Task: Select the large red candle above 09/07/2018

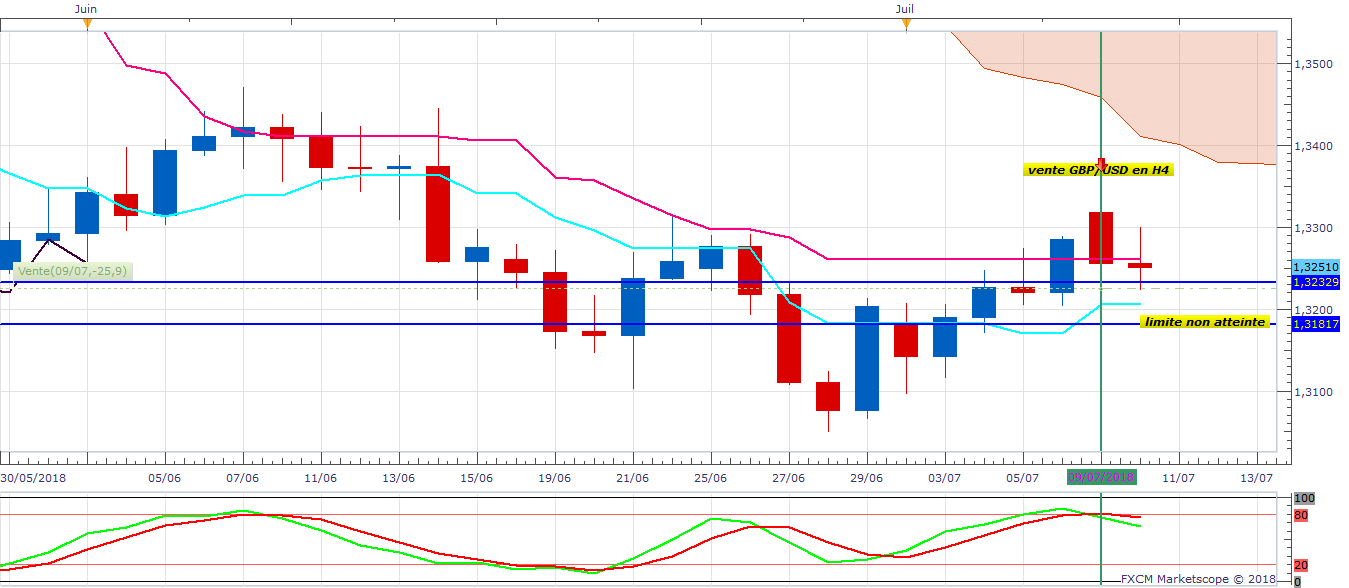Action: [1101, 238]
